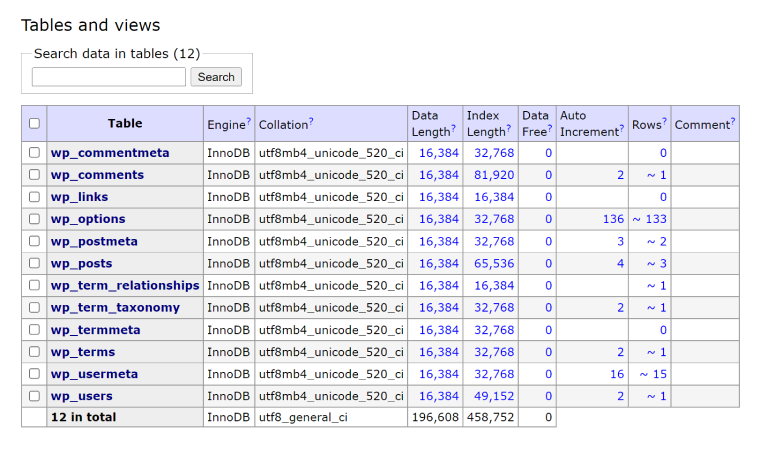Viewport: 760px width, 451px height.
Task: Open the wp_users table
Action: click(81, 396)
